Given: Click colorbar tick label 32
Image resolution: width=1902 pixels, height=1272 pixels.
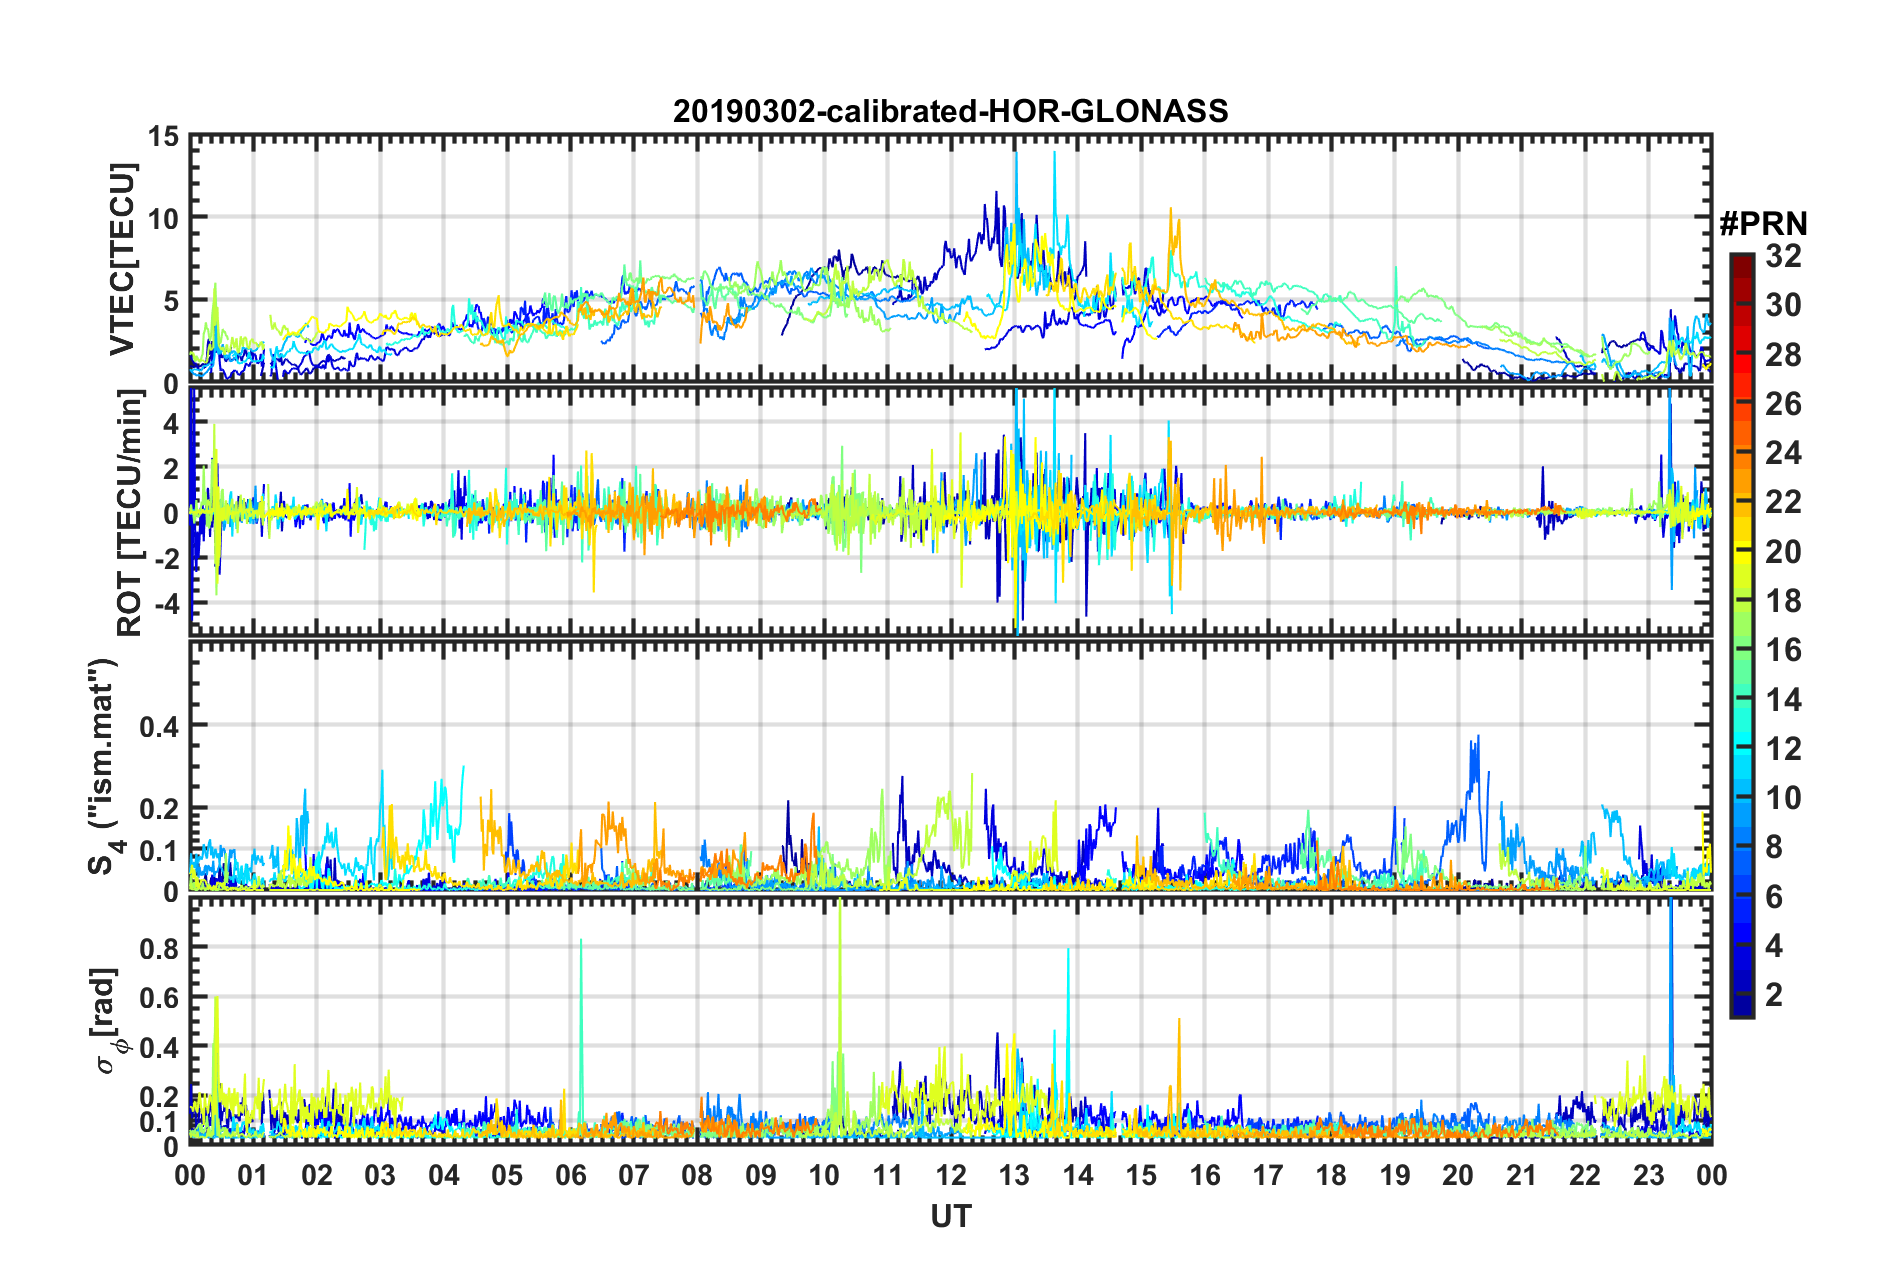Looking at the screenshot, I should (1783, 256).
